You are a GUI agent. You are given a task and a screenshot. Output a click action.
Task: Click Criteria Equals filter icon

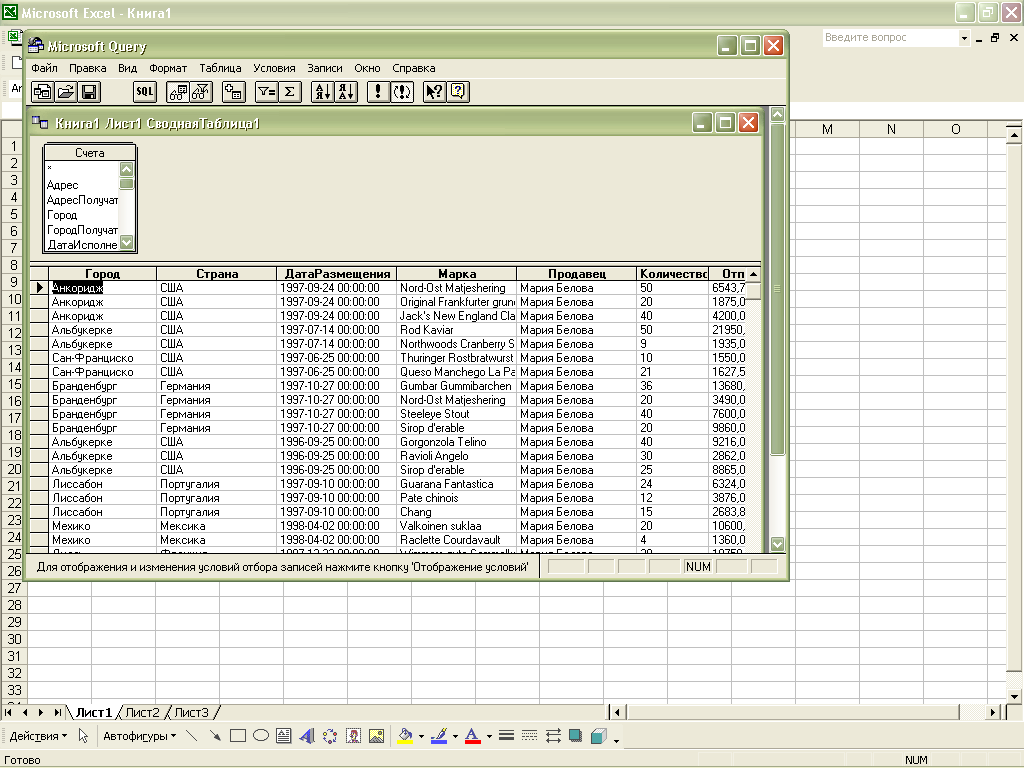tap(266, 92)
